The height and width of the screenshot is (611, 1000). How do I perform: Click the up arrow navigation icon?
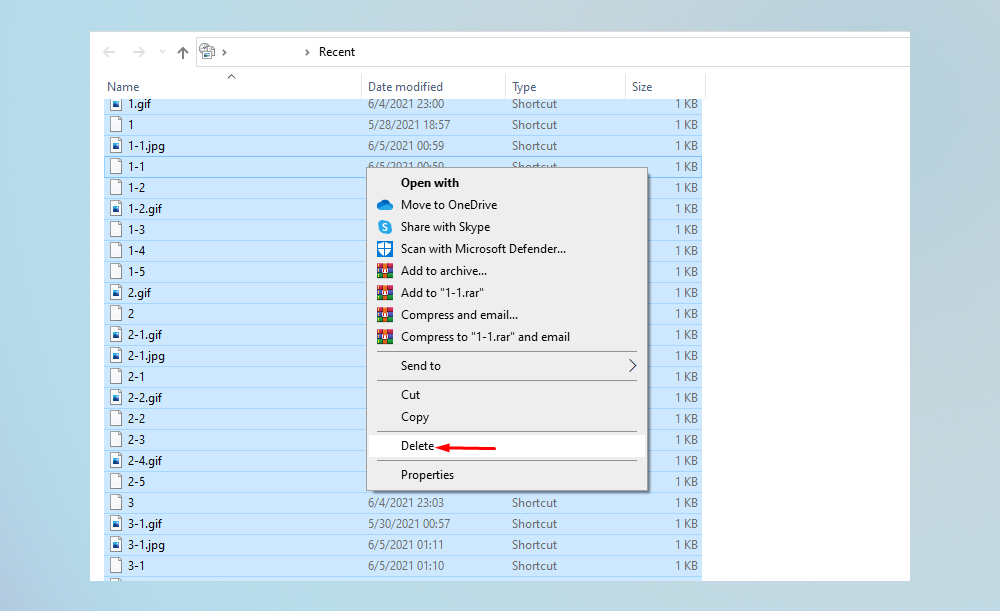point(182,53)
